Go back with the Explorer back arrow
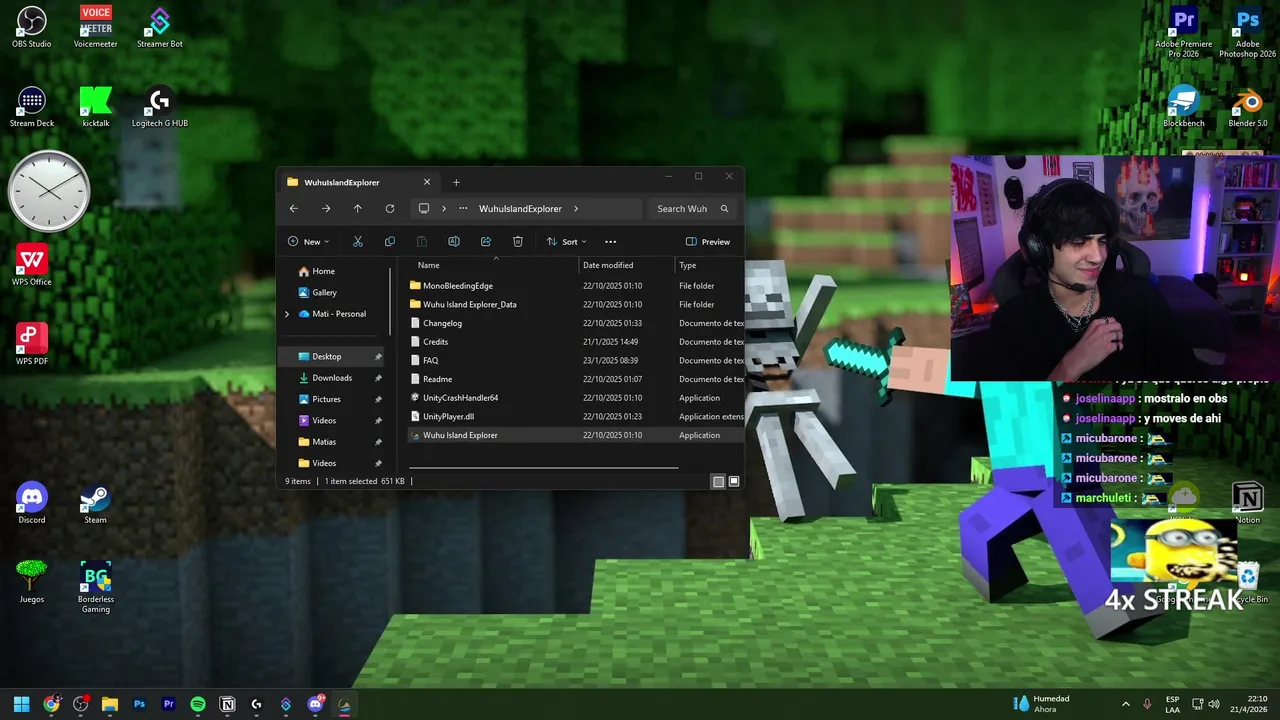The height and width of the screenshot is (720, 1280). (x=294, y=209)
